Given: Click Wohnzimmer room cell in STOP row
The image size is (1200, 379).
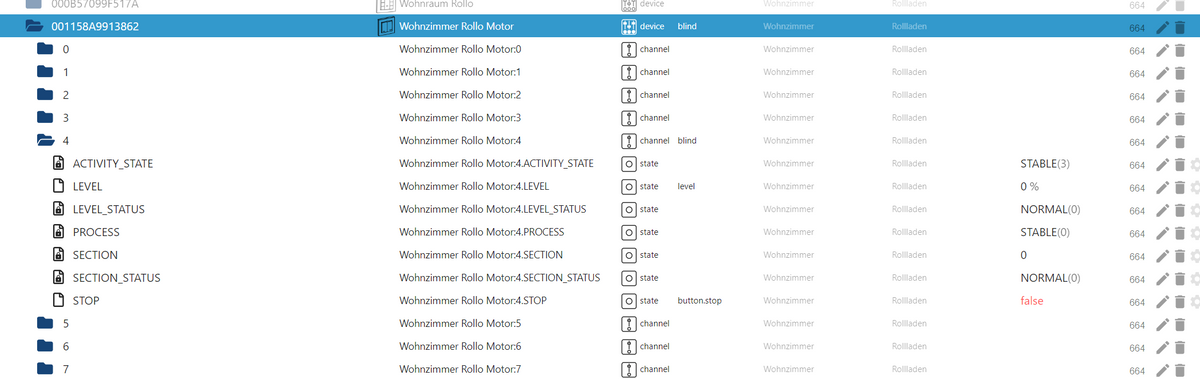Looking at the screenshot, I should pos(788,301).
